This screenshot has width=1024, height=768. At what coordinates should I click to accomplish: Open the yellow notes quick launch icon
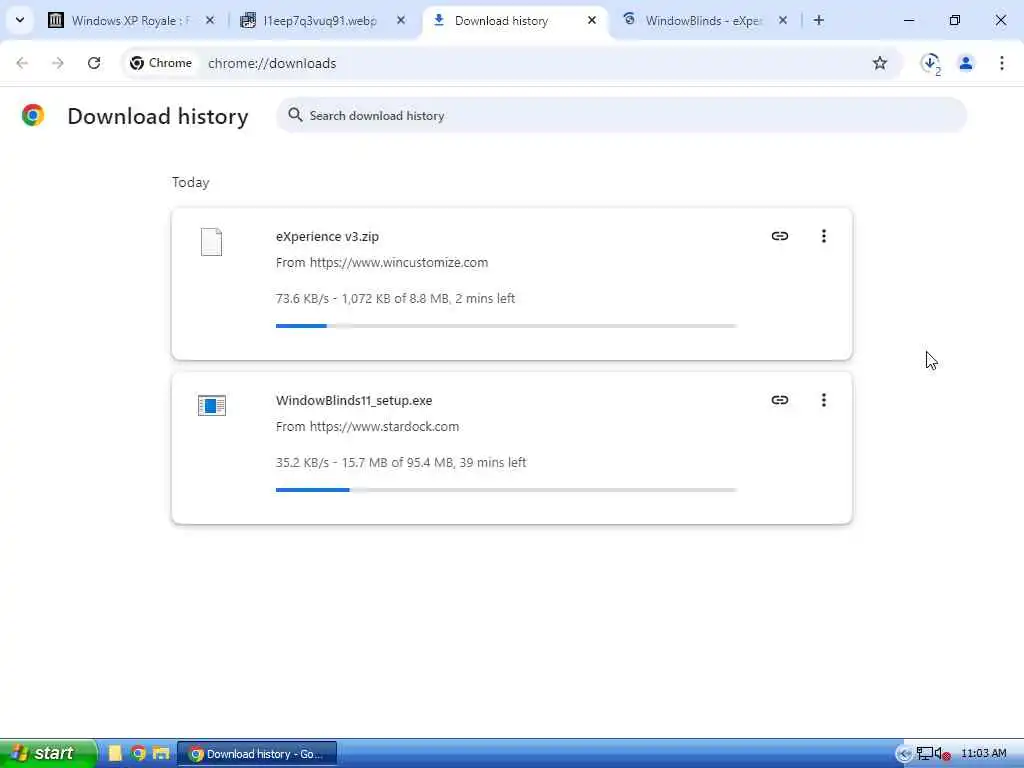(x=116, y=754)
